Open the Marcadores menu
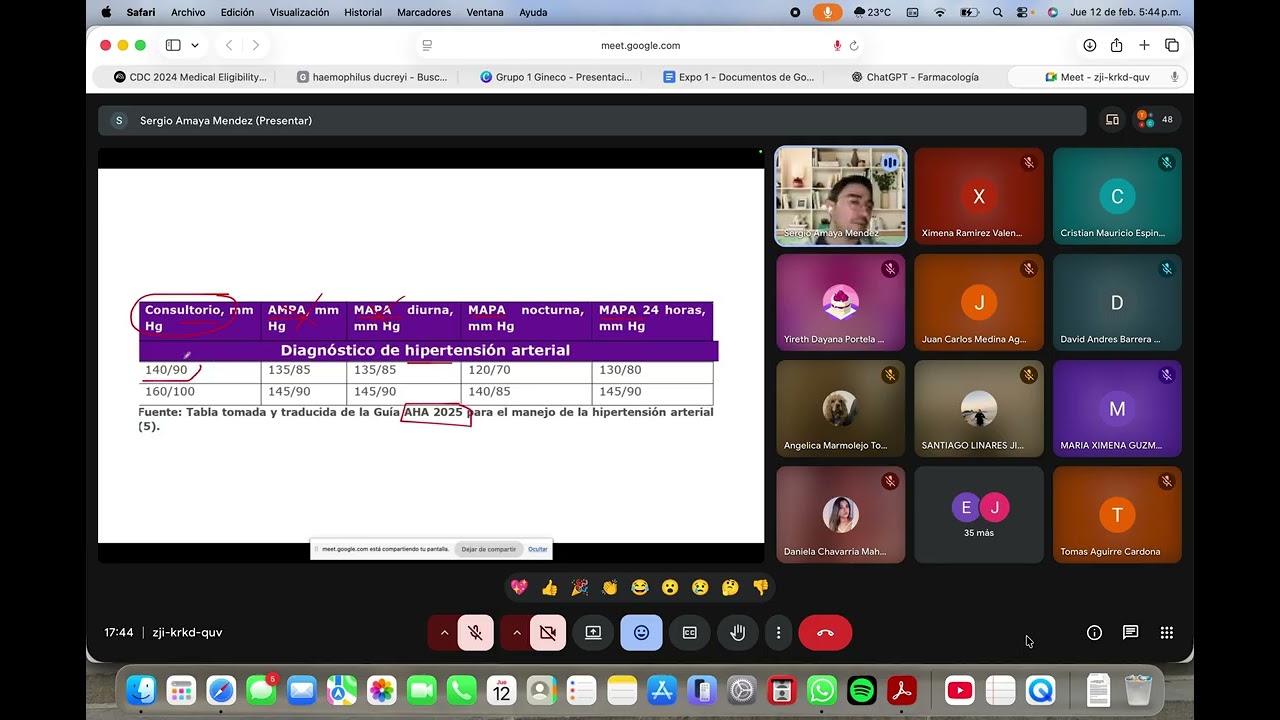The image size is (1280, 720). tap(424, 12)
